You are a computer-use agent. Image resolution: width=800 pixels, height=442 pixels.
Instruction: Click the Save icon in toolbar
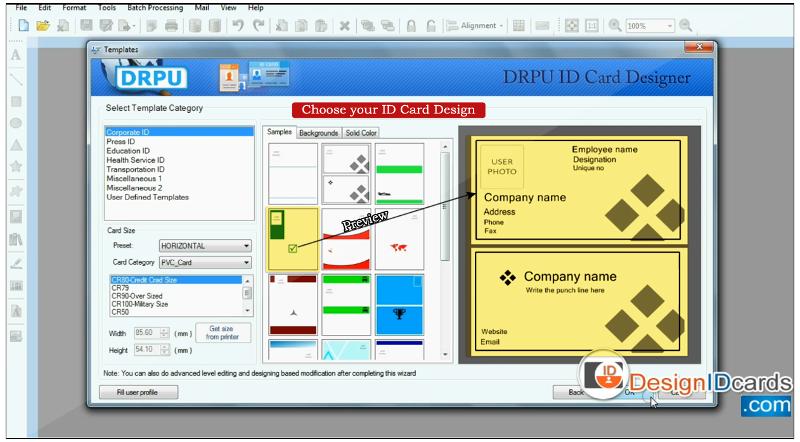pos(86,26)
